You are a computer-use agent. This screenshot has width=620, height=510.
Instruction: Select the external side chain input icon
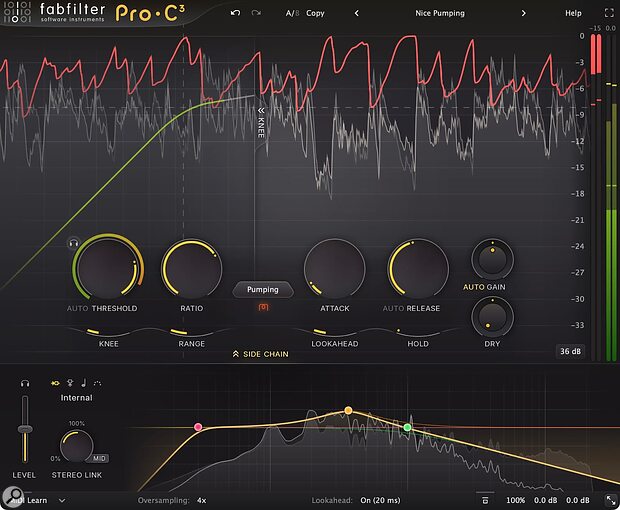point(70,383)
